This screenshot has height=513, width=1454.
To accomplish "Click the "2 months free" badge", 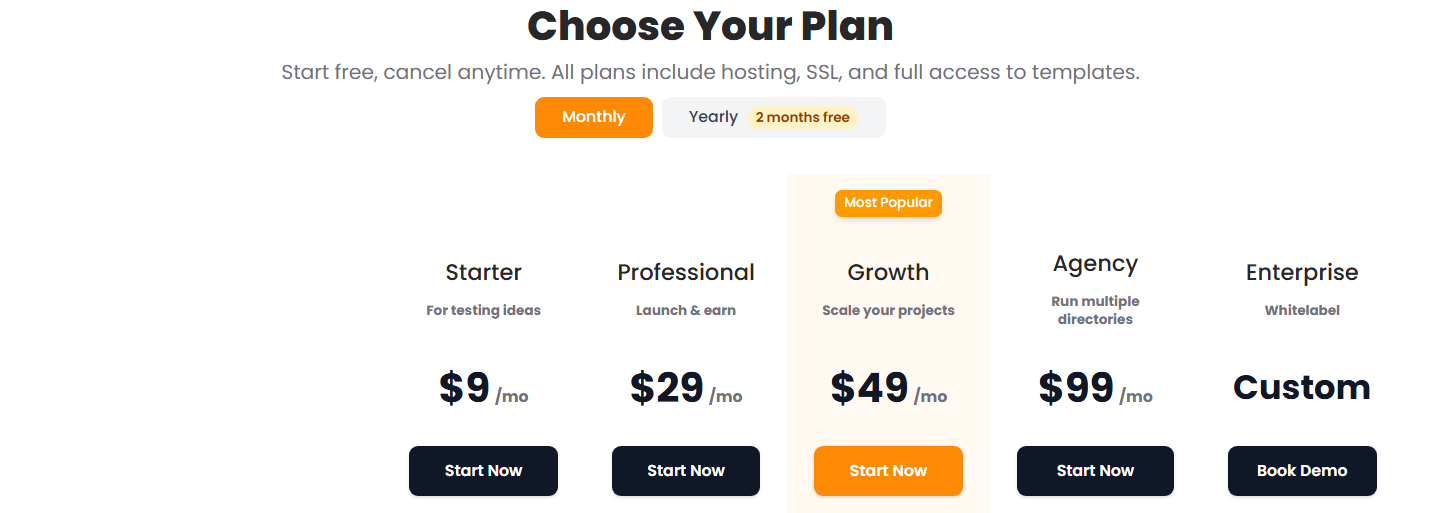I will coord(802,118).
